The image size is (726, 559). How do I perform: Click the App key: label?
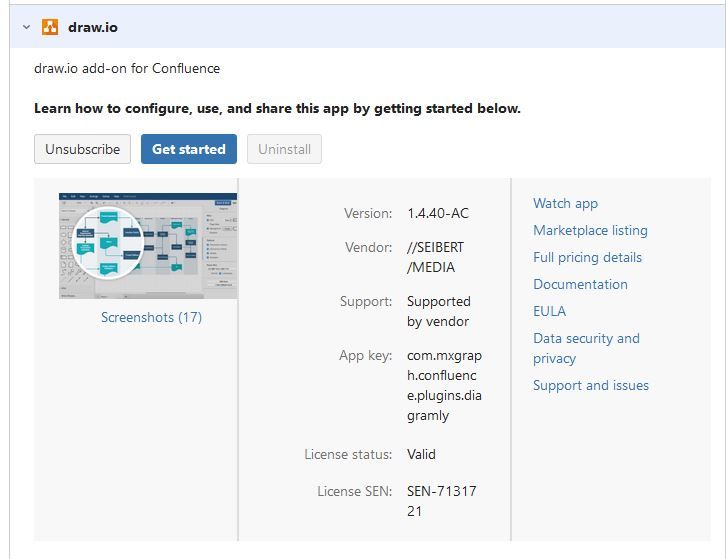(365, 356)
